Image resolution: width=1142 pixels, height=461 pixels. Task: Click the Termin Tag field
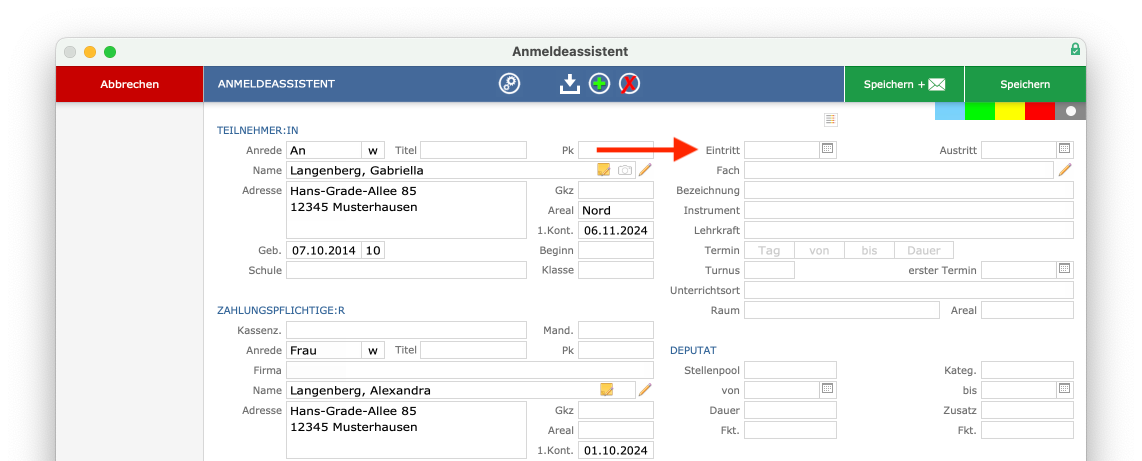coord(769,251)
